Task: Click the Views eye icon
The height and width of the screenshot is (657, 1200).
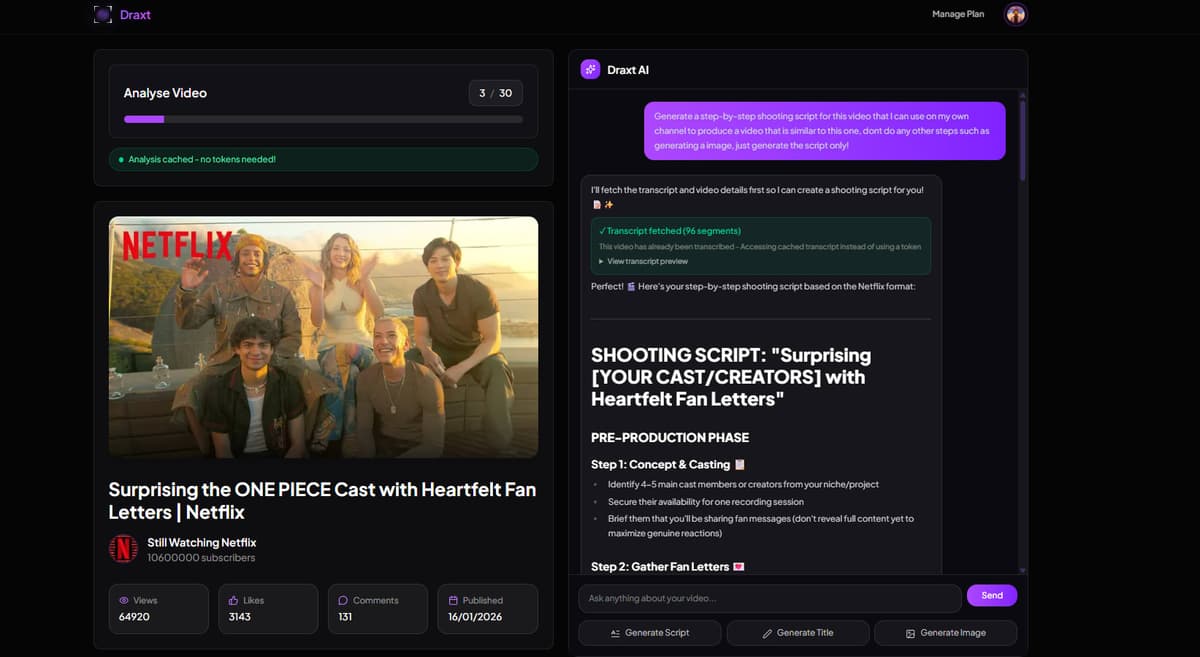Action: (x=125, y=600)
